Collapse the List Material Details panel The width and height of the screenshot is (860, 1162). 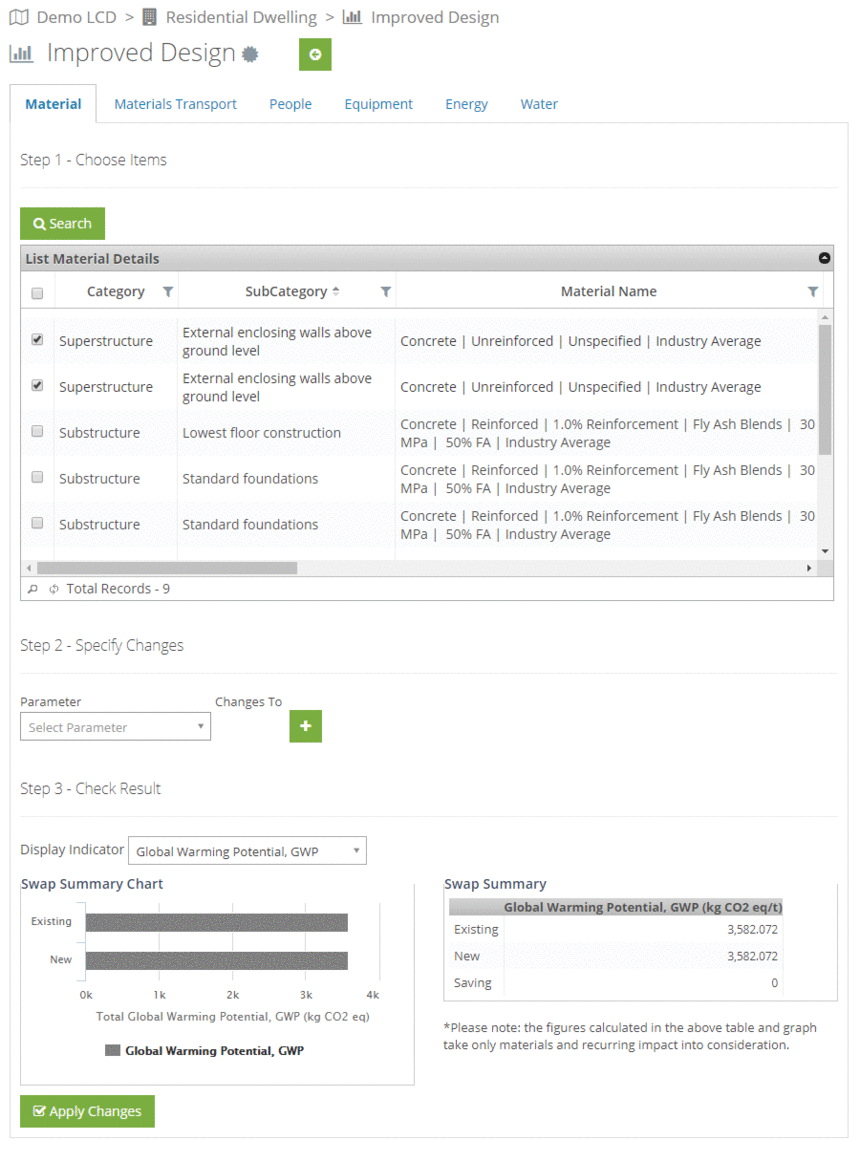pos(824,258)
